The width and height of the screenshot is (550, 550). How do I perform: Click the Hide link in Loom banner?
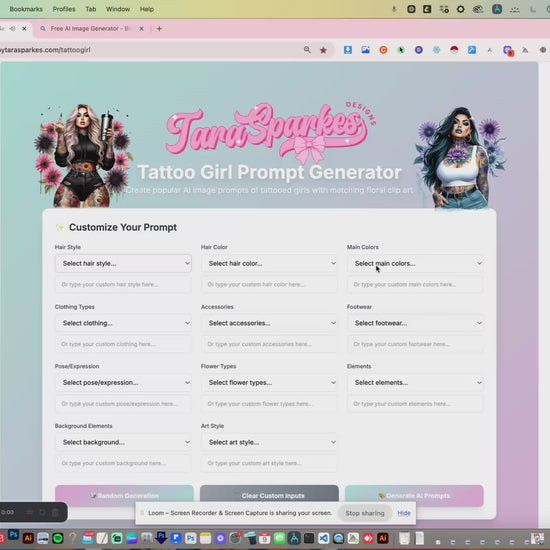[x=404, y=513]
